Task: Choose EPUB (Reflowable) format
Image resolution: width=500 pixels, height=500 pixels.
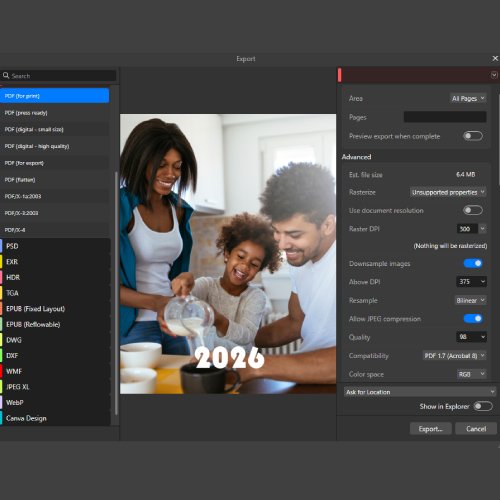Action: [55, 324]
